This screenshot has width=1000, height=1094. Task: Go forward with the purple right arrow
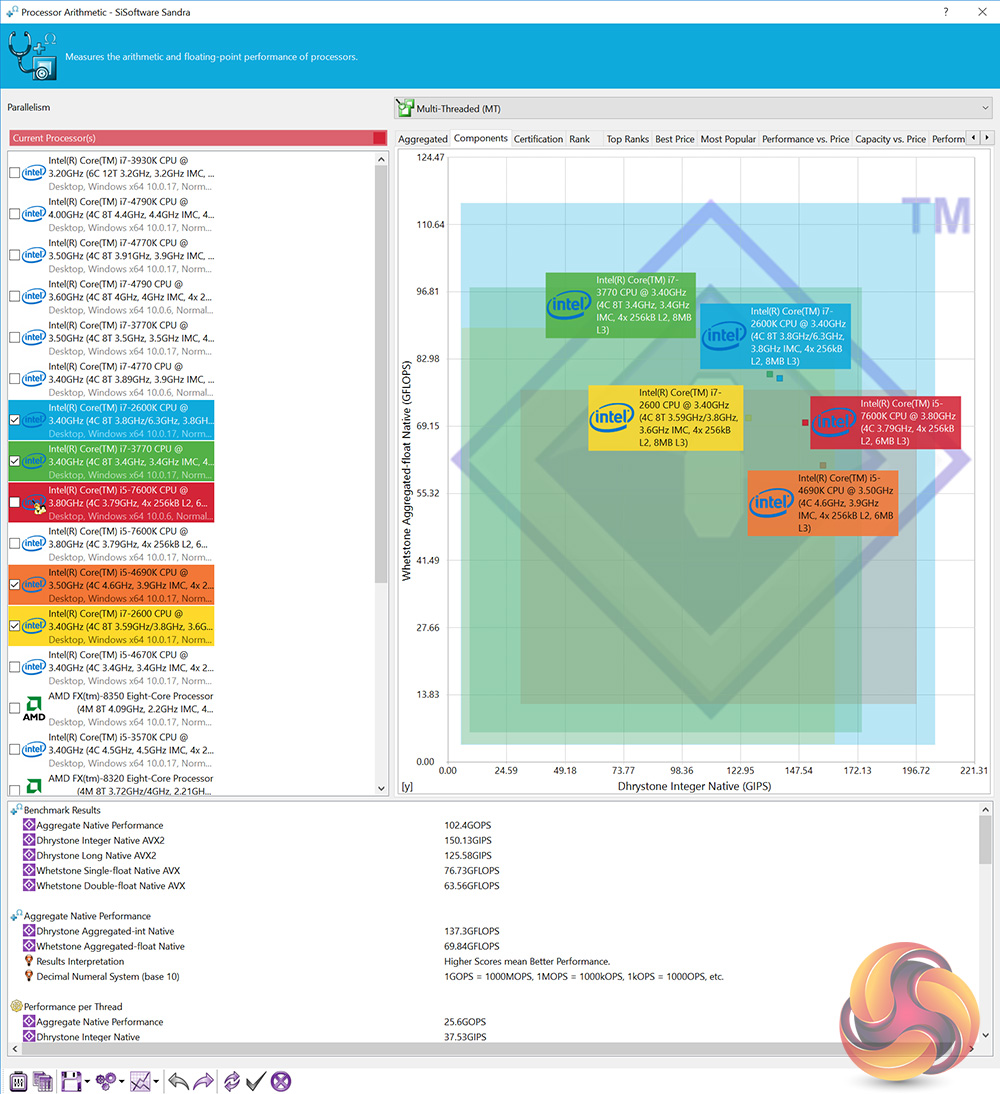tap(203, 1081)
